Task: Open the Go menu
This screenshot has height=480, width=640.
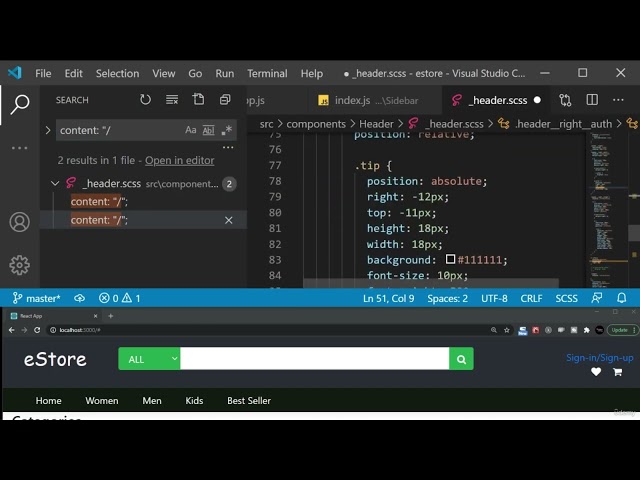Action: 195,73
